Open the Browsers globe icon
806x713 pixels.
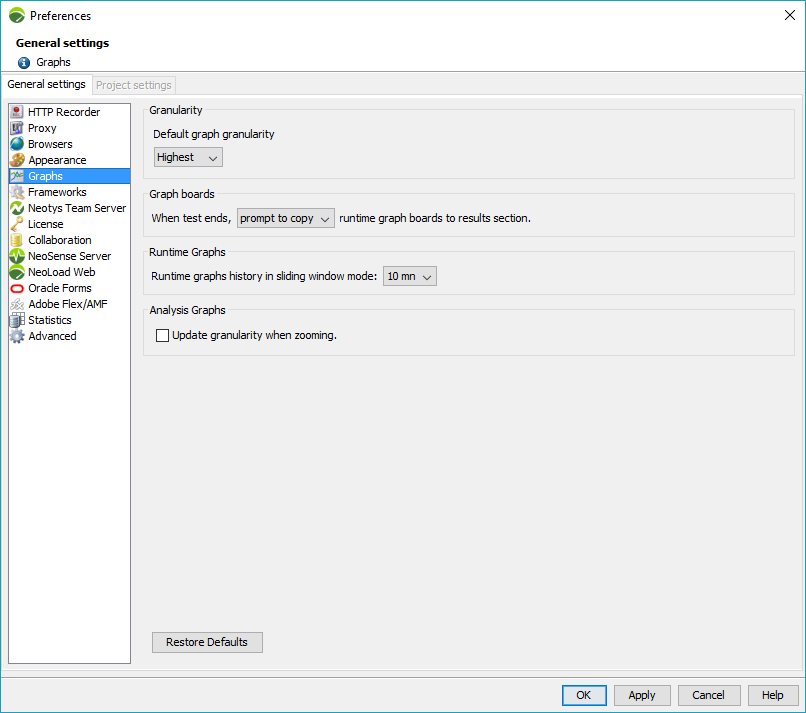point(17,144)
